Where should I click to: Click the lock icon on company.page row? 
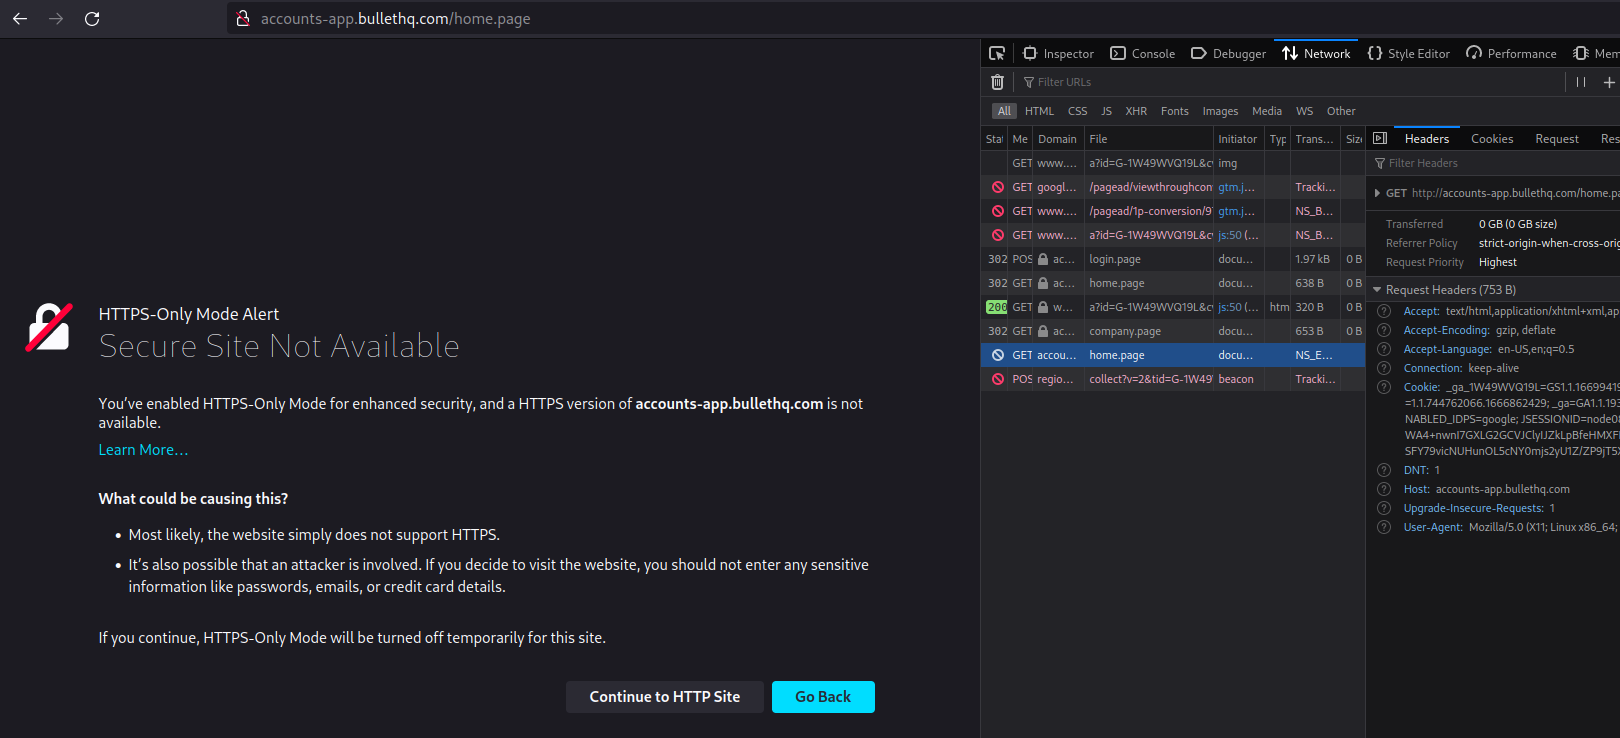click(1043, 331)
